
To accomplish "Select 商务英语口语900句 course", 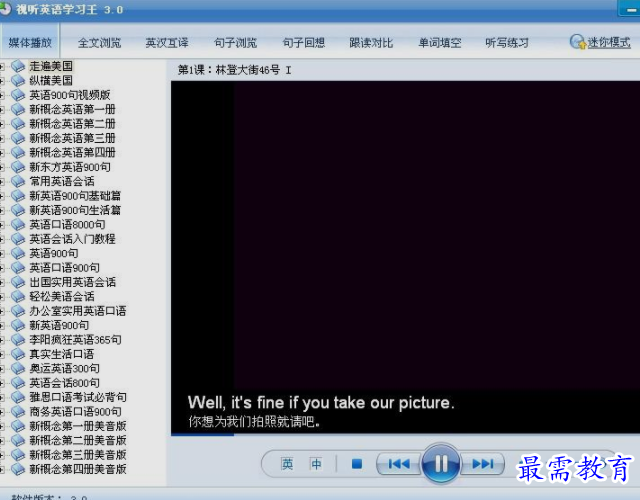I will pos(76,411).
